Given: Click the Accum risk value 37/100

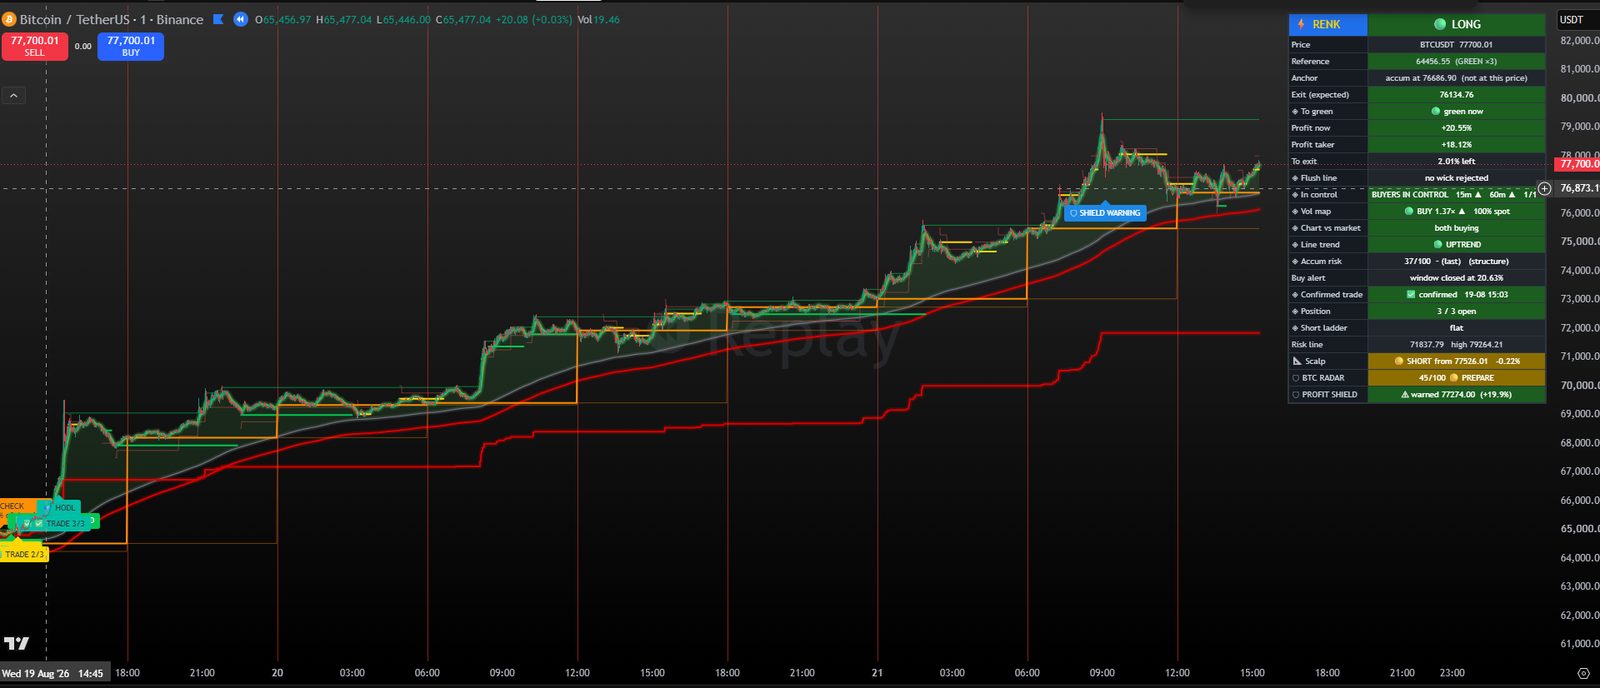Looking at the screenshot, I should (x=1456, y=261).
